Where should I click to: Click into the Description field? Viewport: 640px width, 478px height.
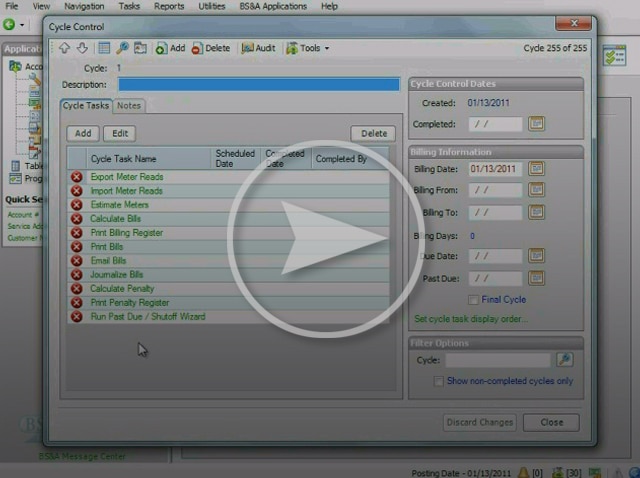pyautogui.click(x=259, y=84)
